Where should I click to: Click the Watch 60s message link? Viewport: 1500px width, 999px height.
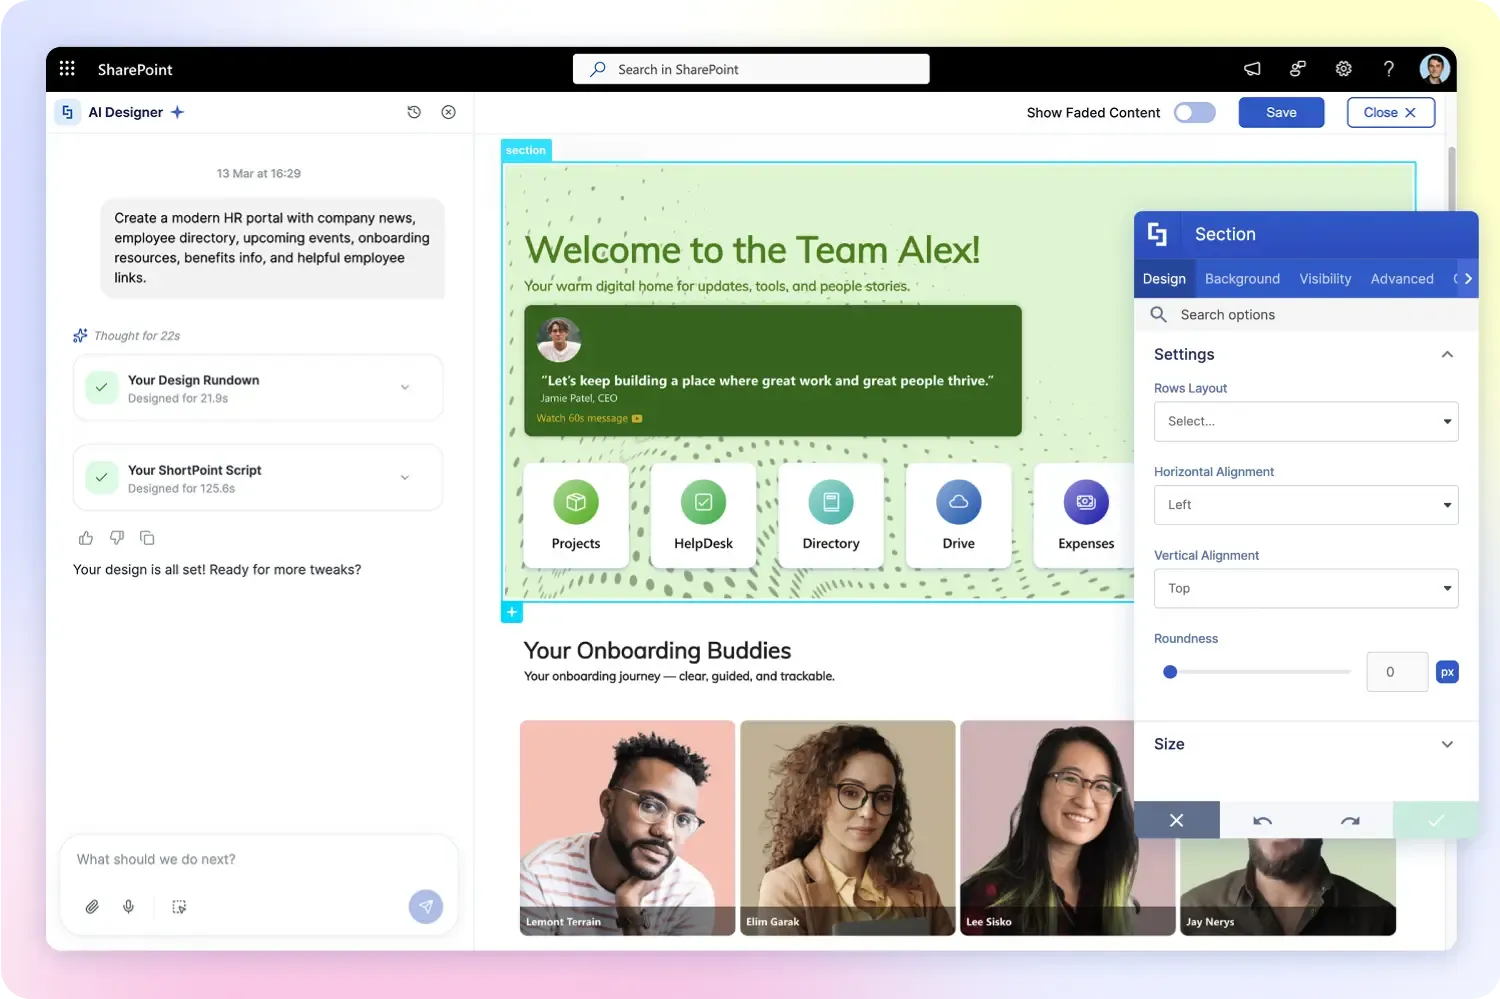click(588, 418)
